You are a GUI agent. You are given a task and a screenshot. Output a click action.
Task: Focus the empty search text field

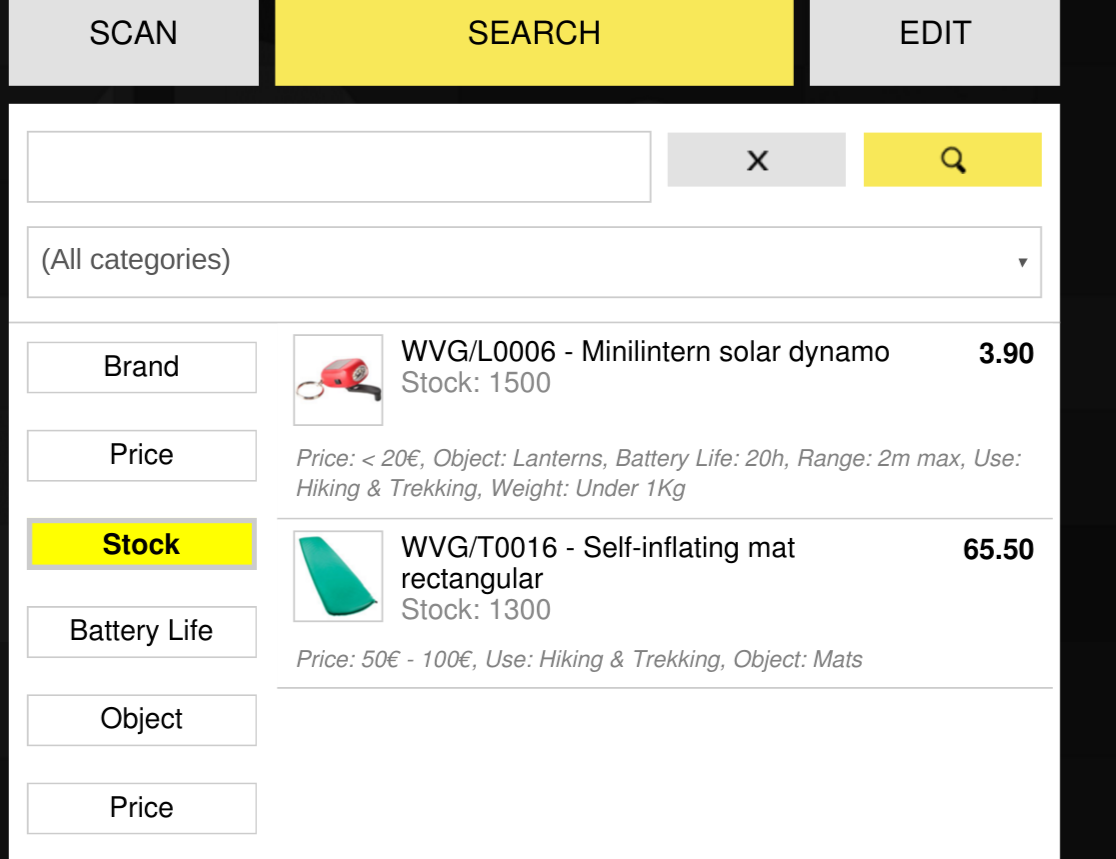pyautogui.click(x=339, y=167)
